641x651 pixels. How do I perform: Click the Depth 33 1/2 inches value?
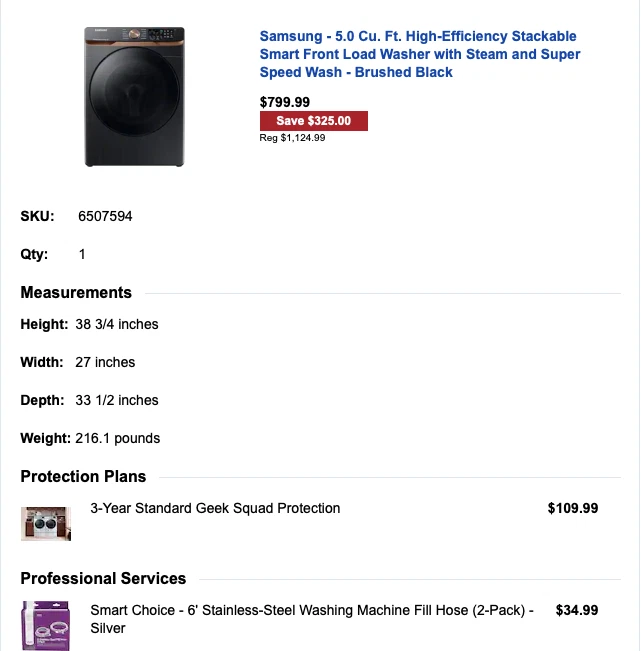pos(117,400)
